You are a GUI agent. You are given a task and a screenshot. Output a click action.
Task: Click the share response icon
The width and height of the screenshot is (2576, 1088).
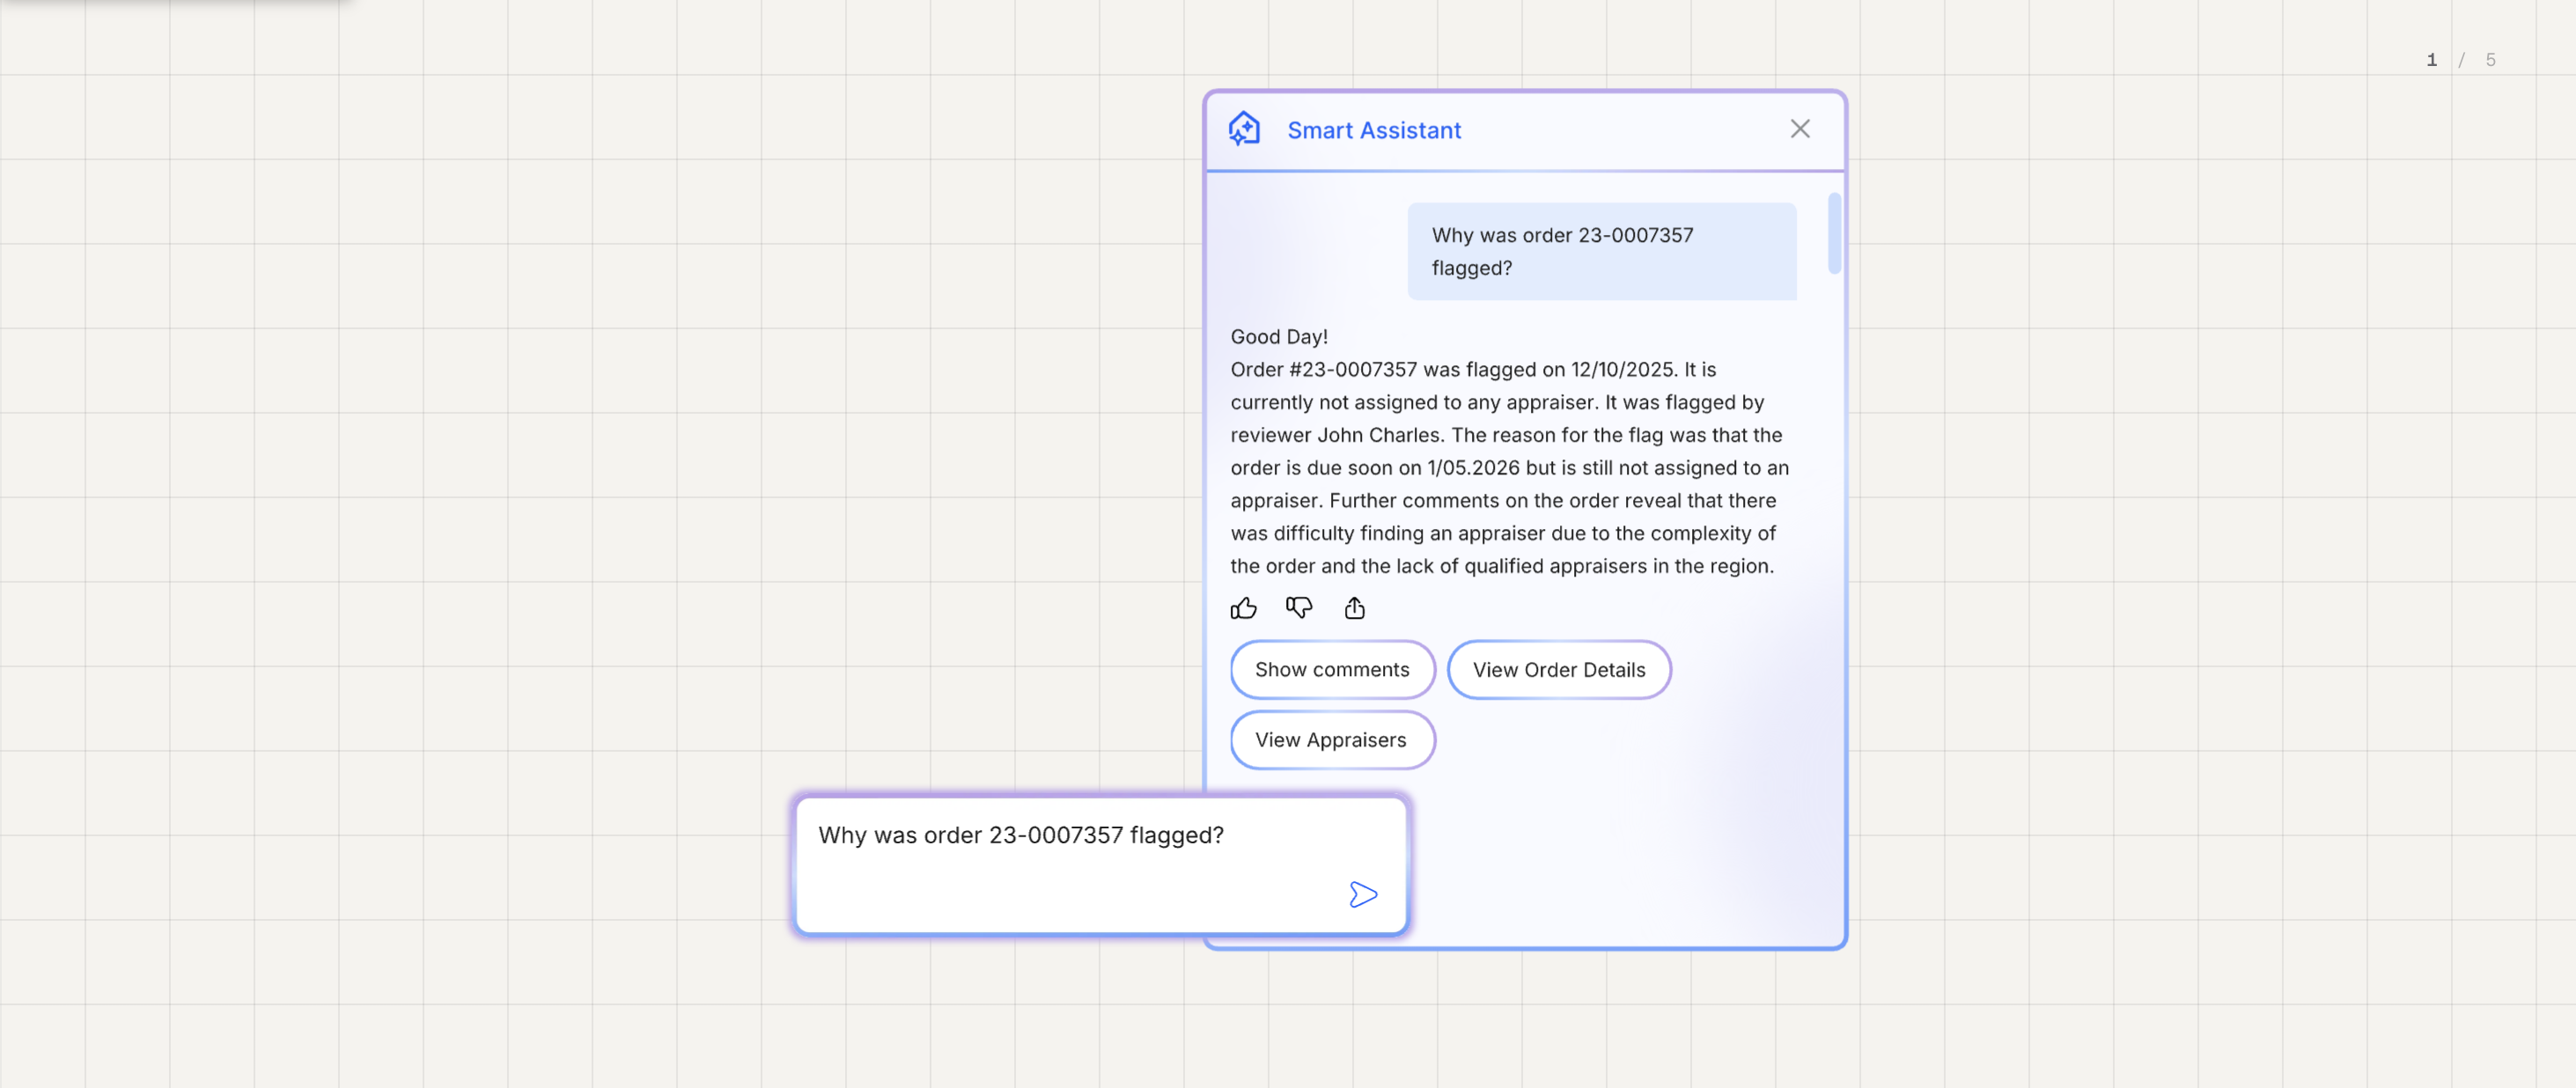(x=1354, y=608)
